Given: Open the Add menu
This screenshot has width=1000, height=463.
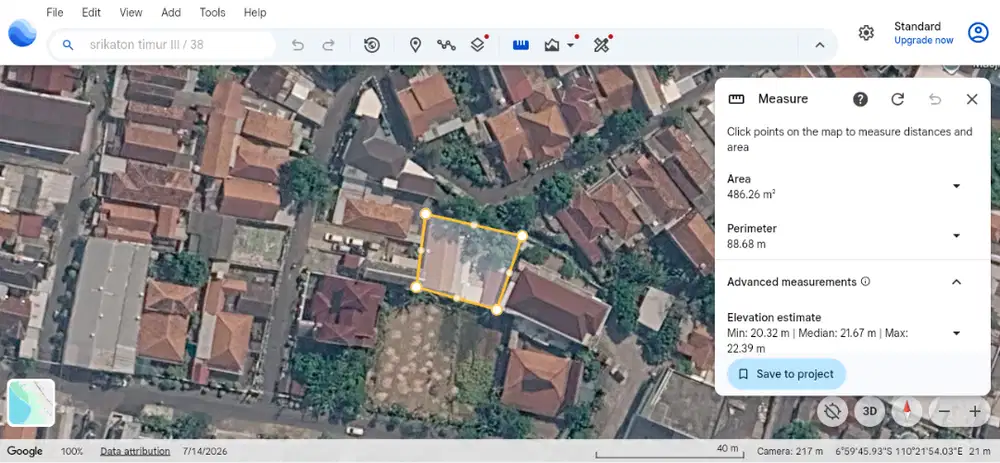Looking at the screenshot, I should 171,13.
